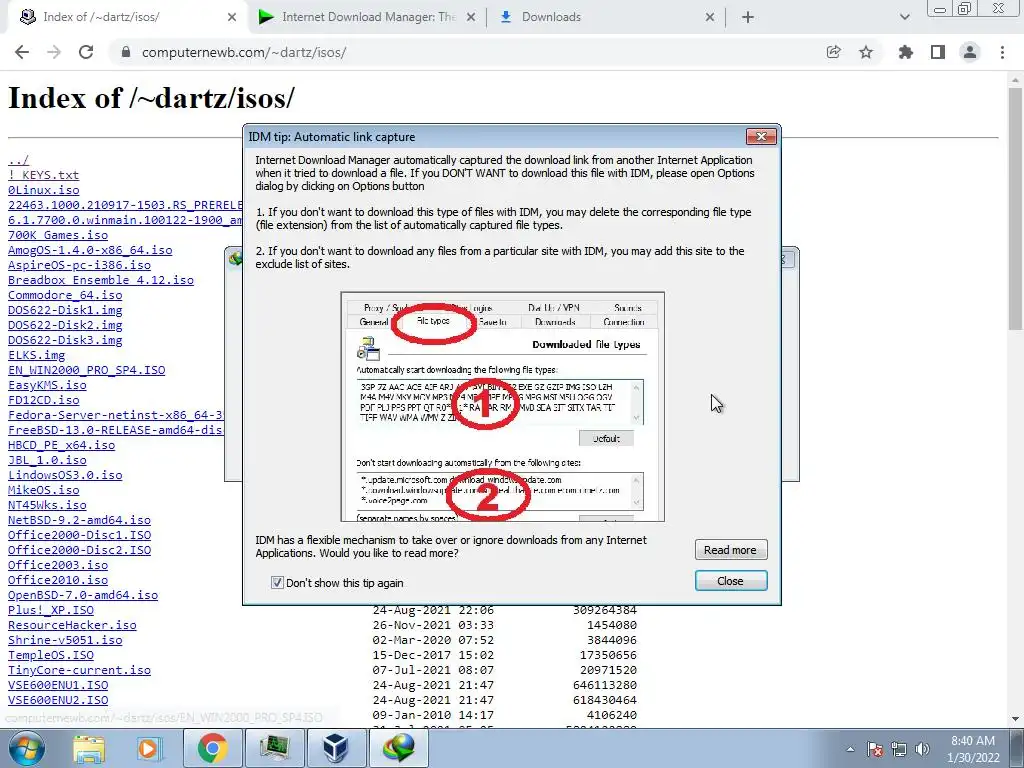
Task: Click the JBL_1.0.iso link
Action: coord(47,460)
